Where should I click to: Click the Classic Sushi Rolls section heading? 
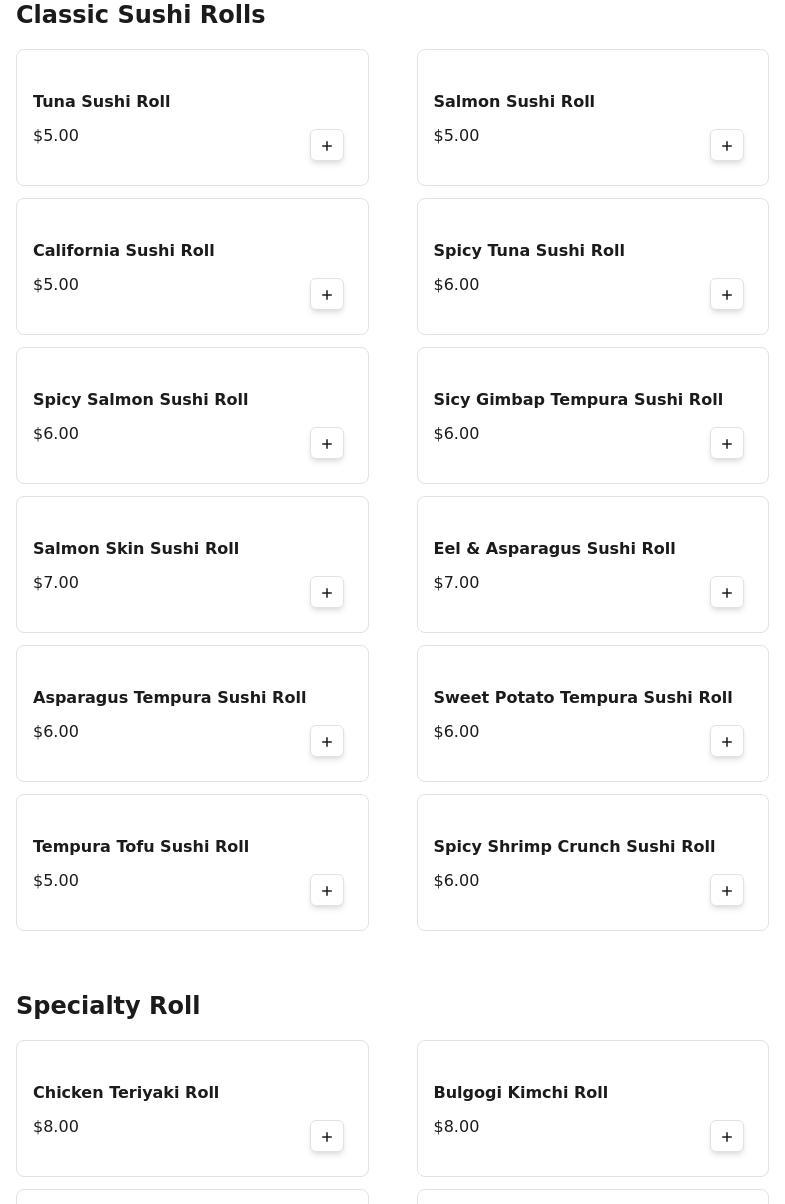(x=140, y=15)
